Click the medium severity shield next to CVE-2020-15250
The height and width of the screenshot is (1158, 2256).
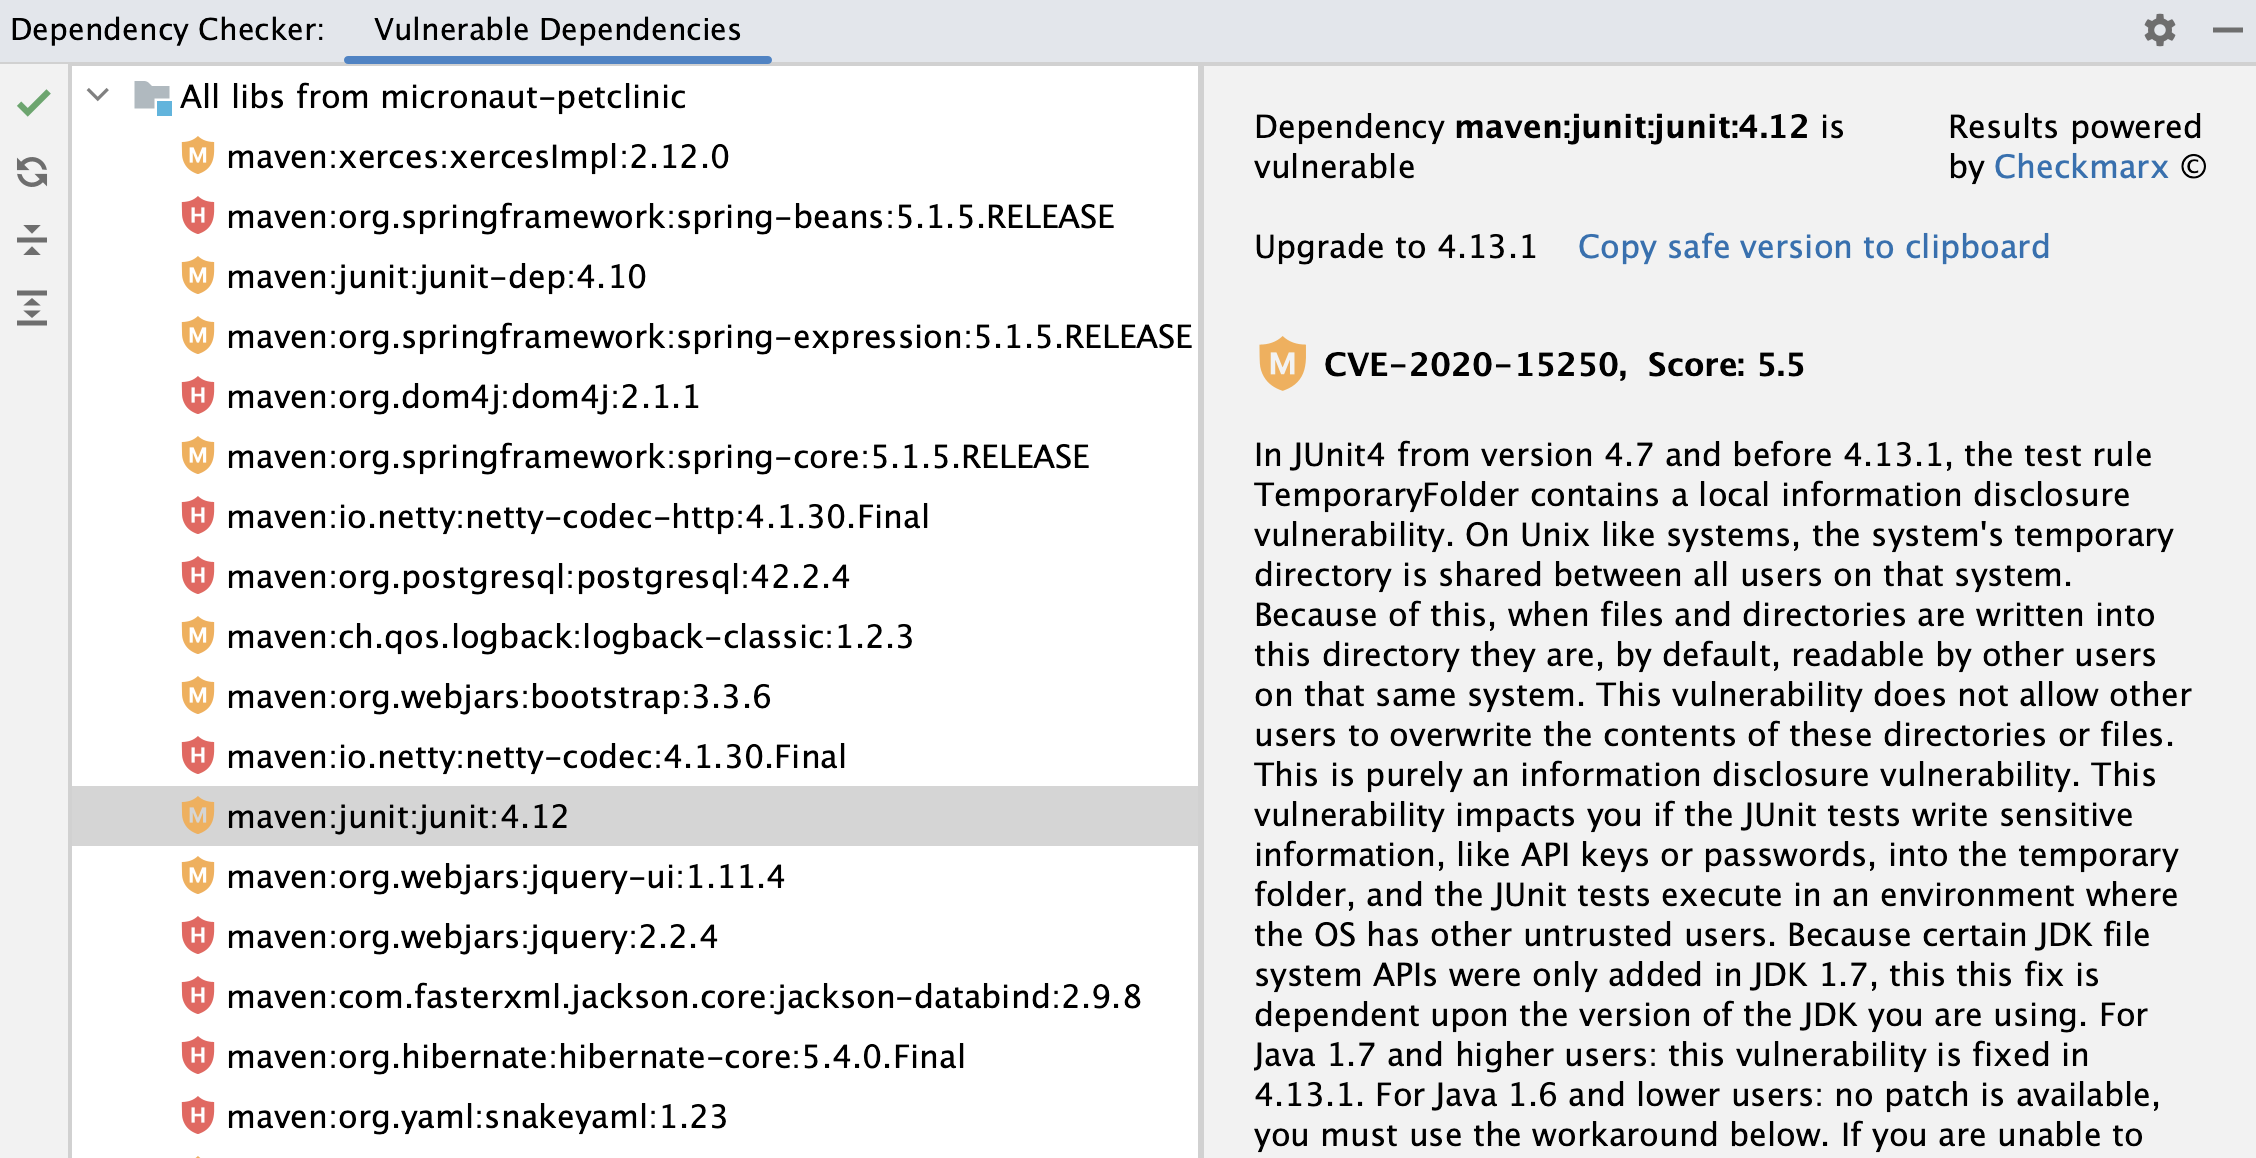click(1282, 363)
